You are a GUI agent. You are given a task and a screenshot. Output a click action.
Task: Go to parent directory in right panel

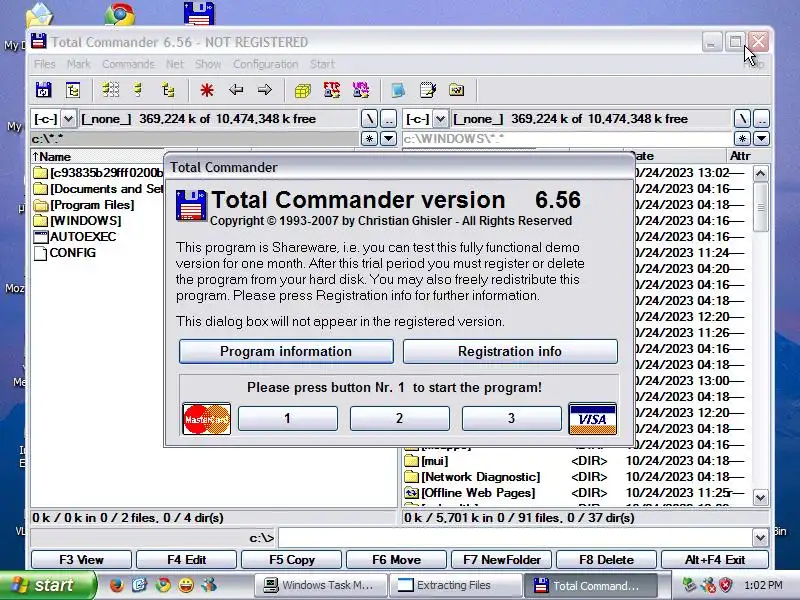pyautogui.click(x=761, y=119)
